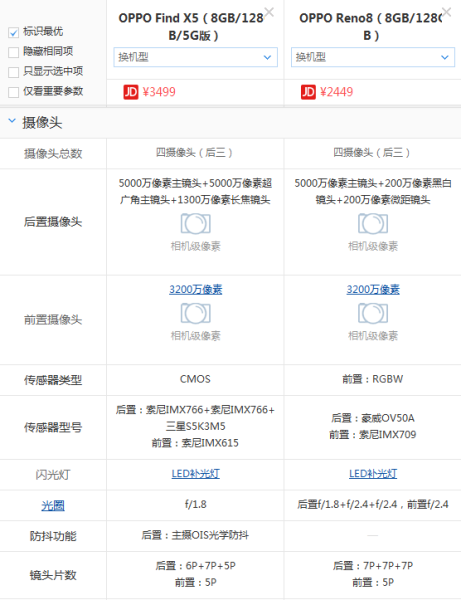Click f/1.8 aperture value for Find X5
This screenshot has width=461, height=600.
pyautogui.click(x=195, y=504)
